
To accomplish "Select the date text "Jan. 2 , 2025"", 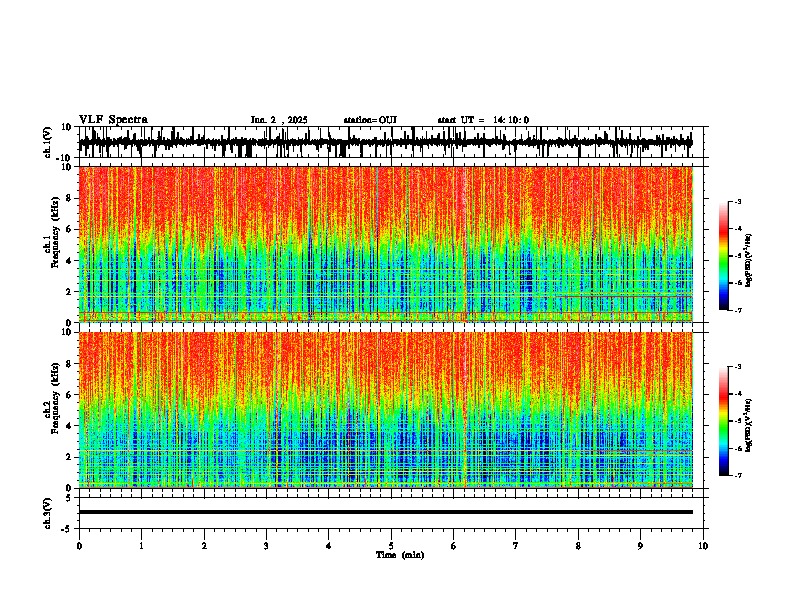I will (279, 120).
